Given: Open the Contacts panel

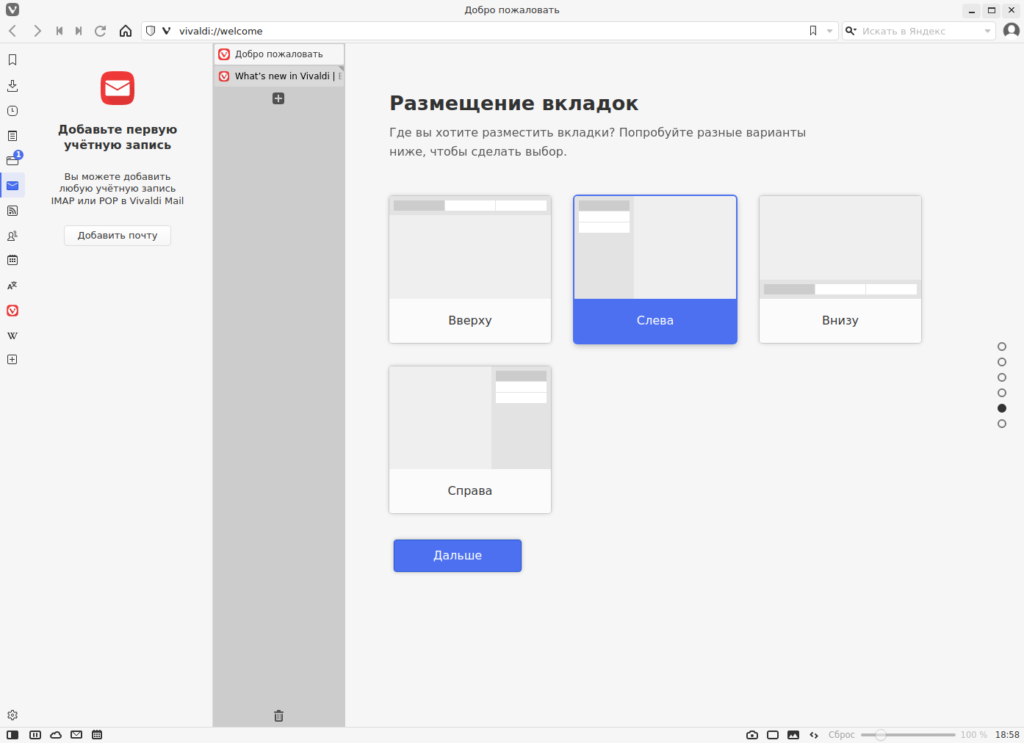Looking at the screenshot, I should (x=12, y=236).
